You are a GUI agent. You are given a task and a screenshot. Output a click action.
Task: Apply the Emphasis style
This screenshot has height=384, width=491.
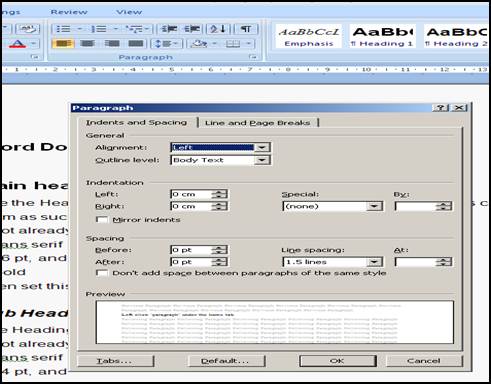pos(309,36)
